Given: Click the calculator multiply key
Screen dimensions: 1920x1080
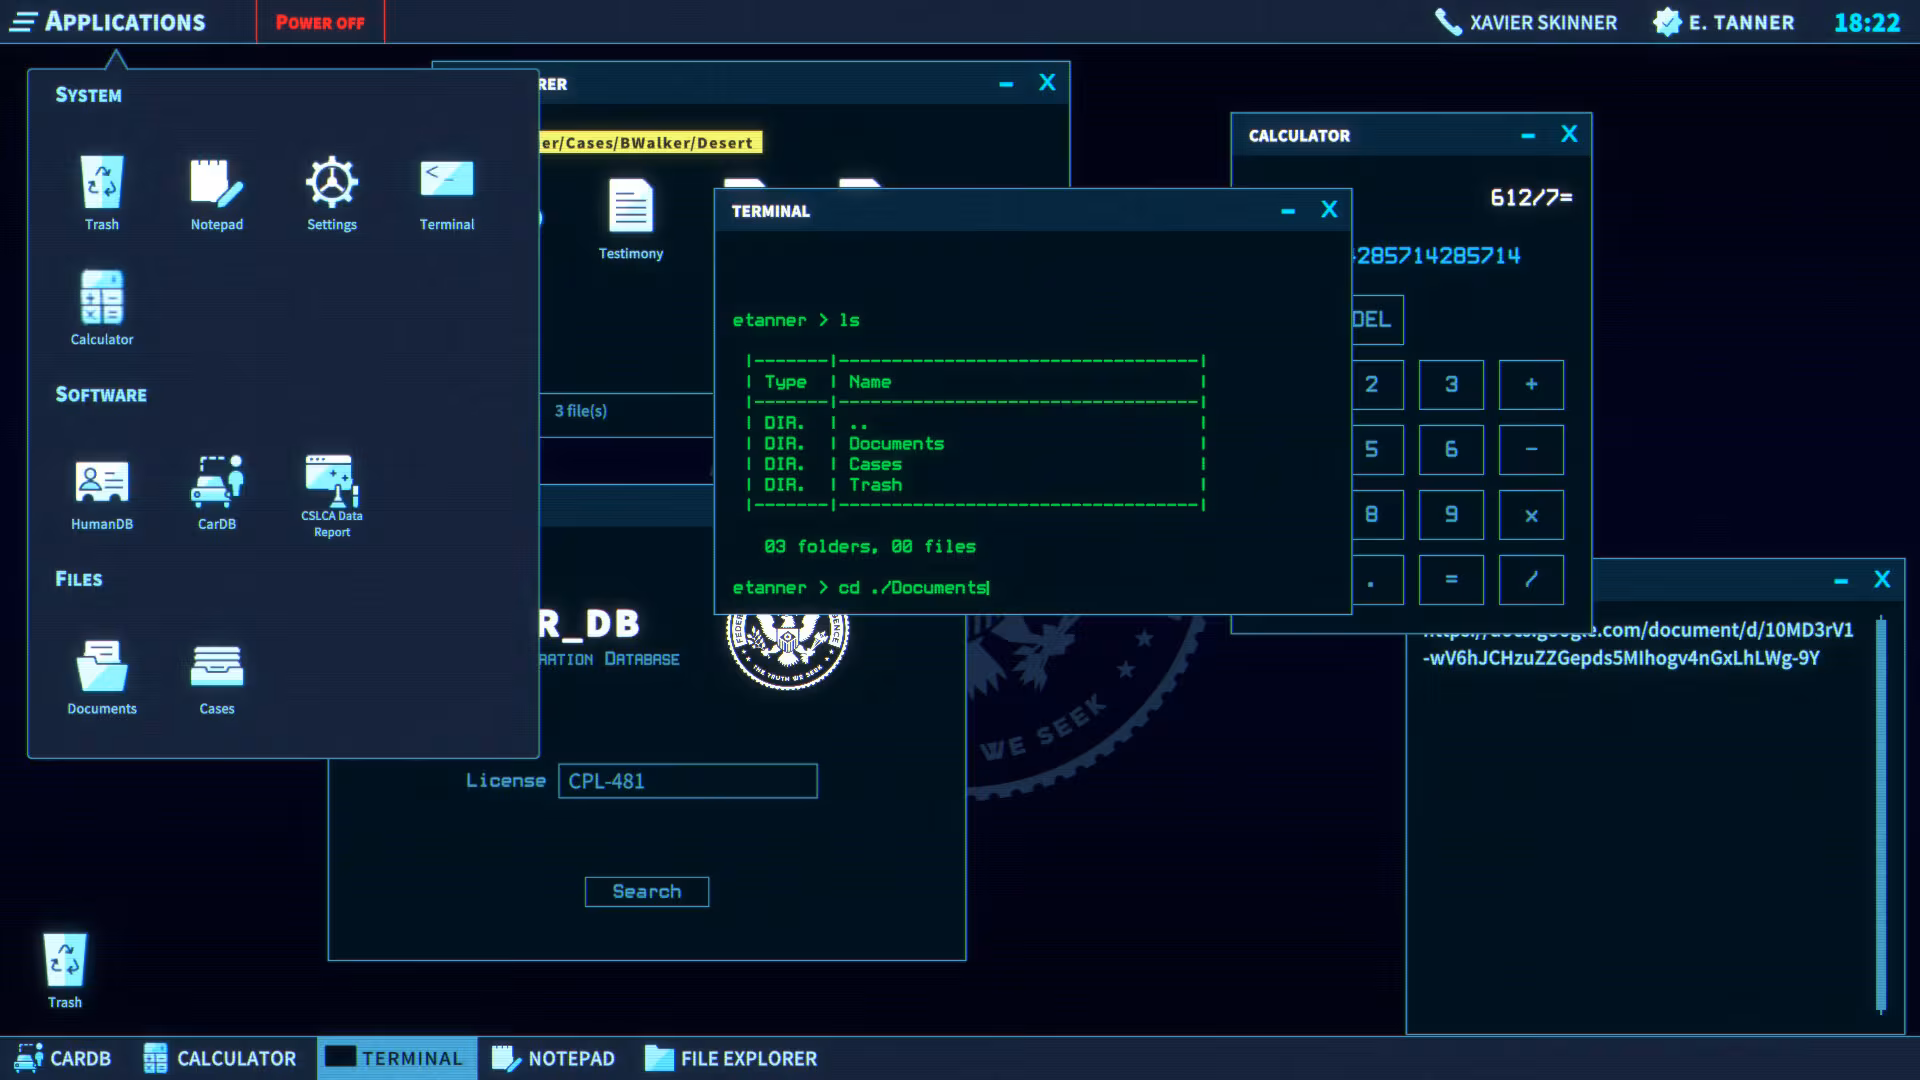Looking at the screenshot, I should pyautogui.click(x=1531, y=515).
